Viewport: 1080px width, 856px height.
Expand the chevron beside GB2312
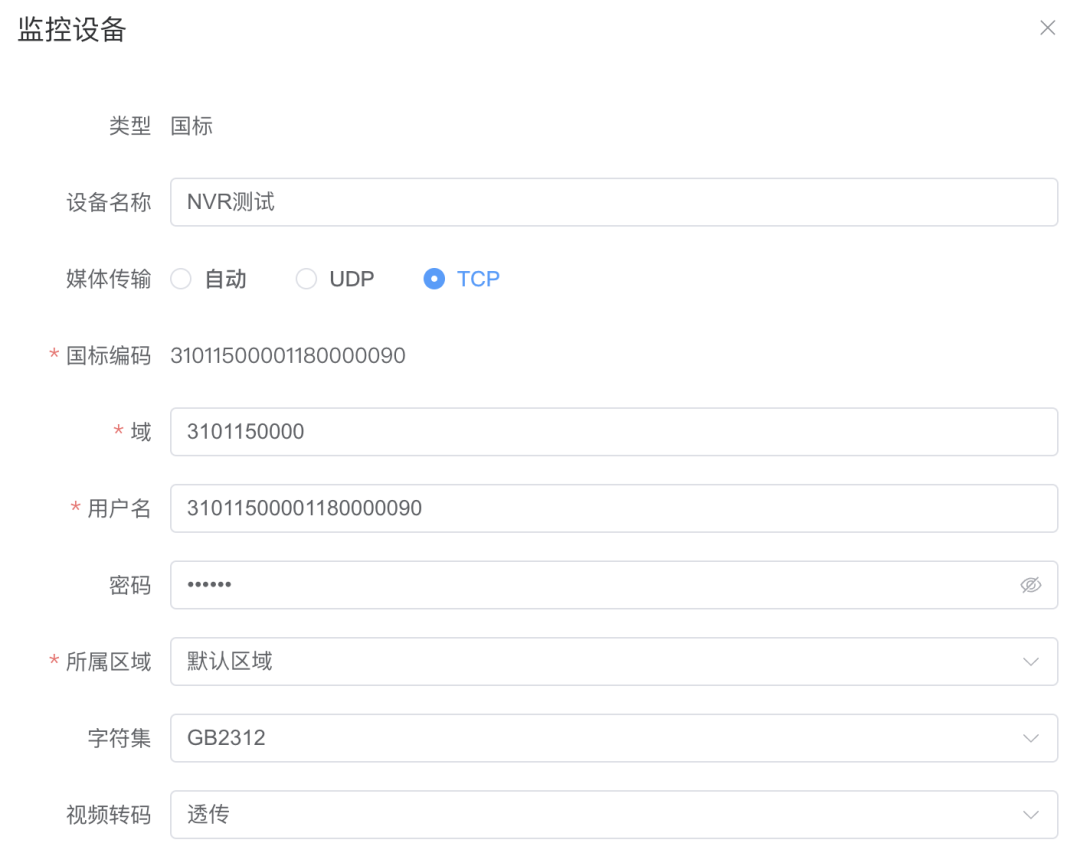tap(1033, 738)
